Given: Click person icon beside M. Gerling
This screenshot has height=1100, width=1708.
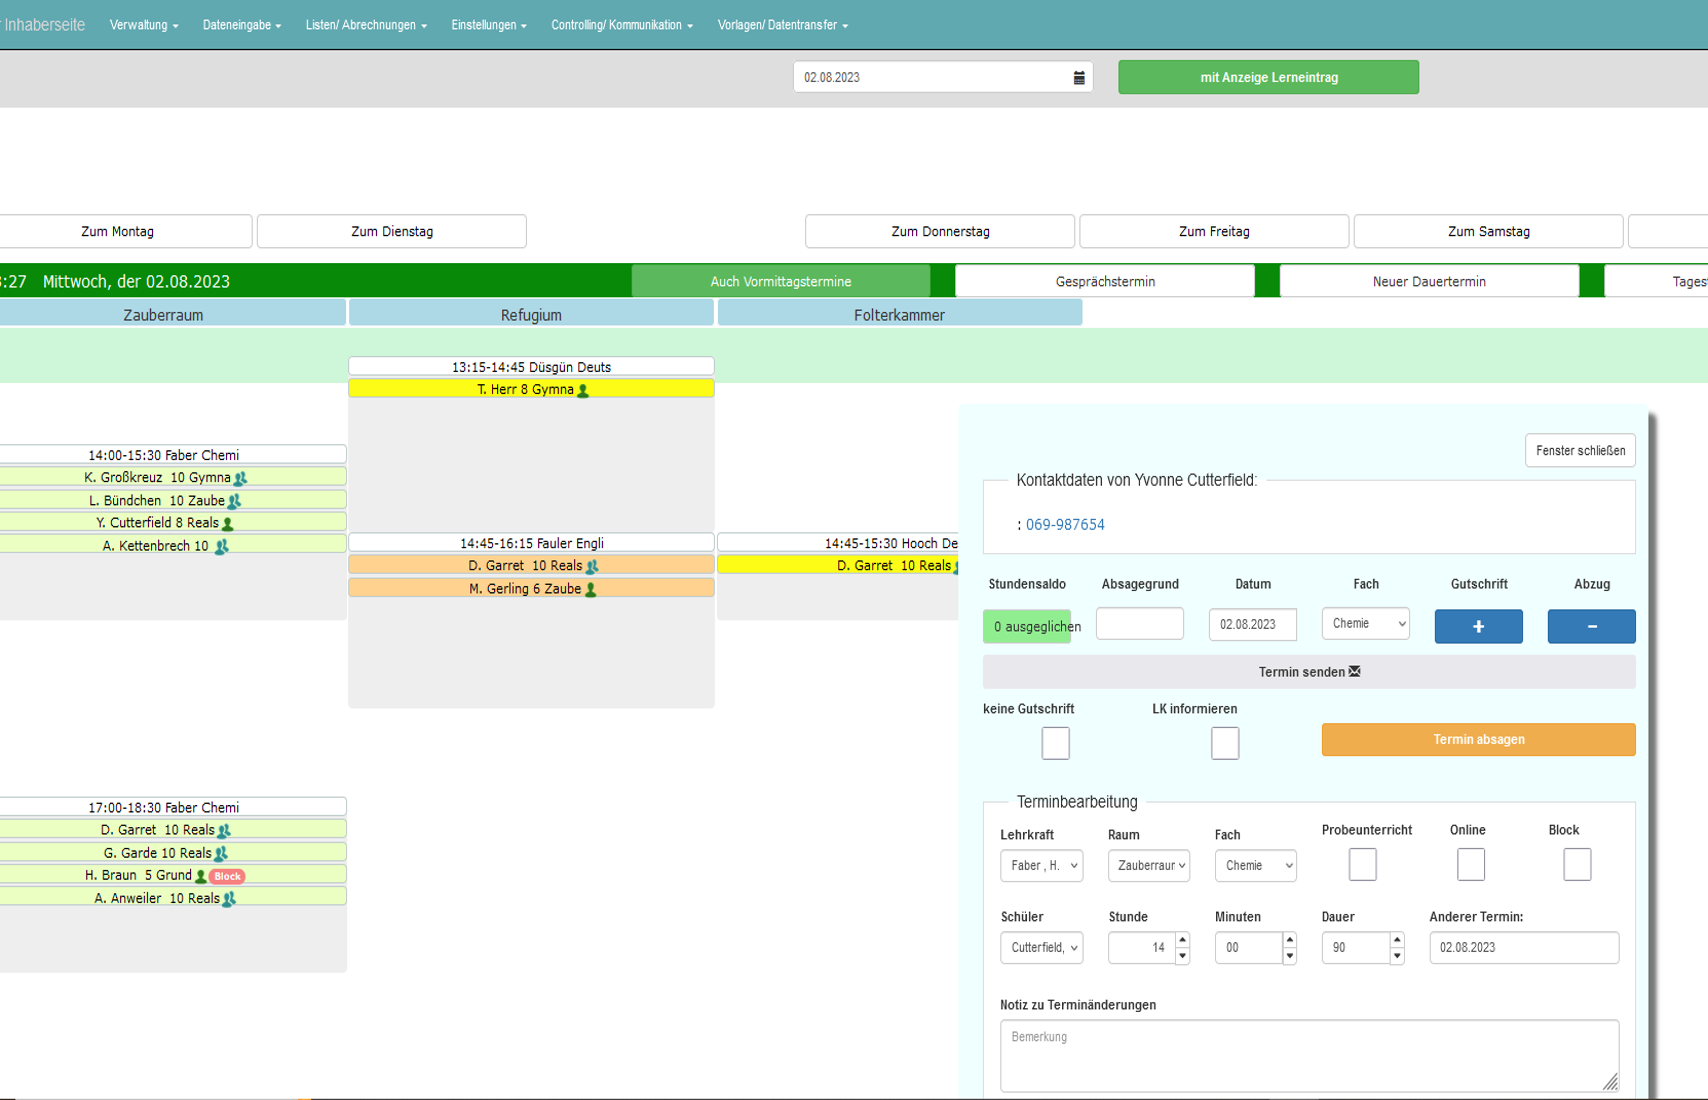Looking at the screenshot, I should click(591, 589).
